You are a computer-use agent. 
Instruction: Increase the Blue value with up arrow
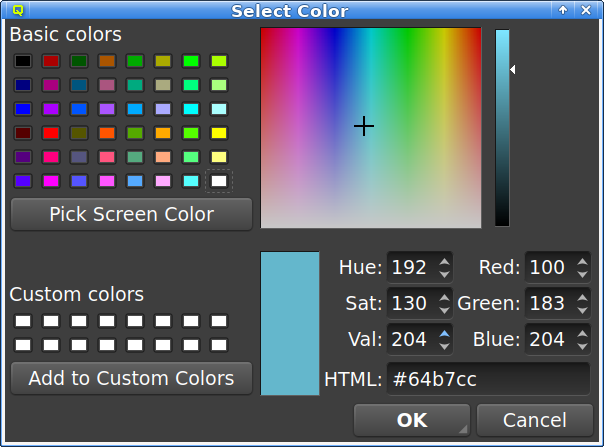pos(582,333)
